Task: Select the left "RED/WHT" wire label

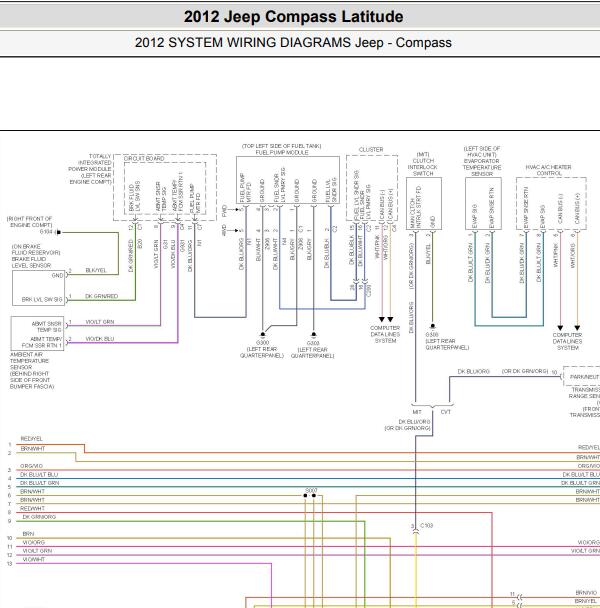Action: (33, 508)
